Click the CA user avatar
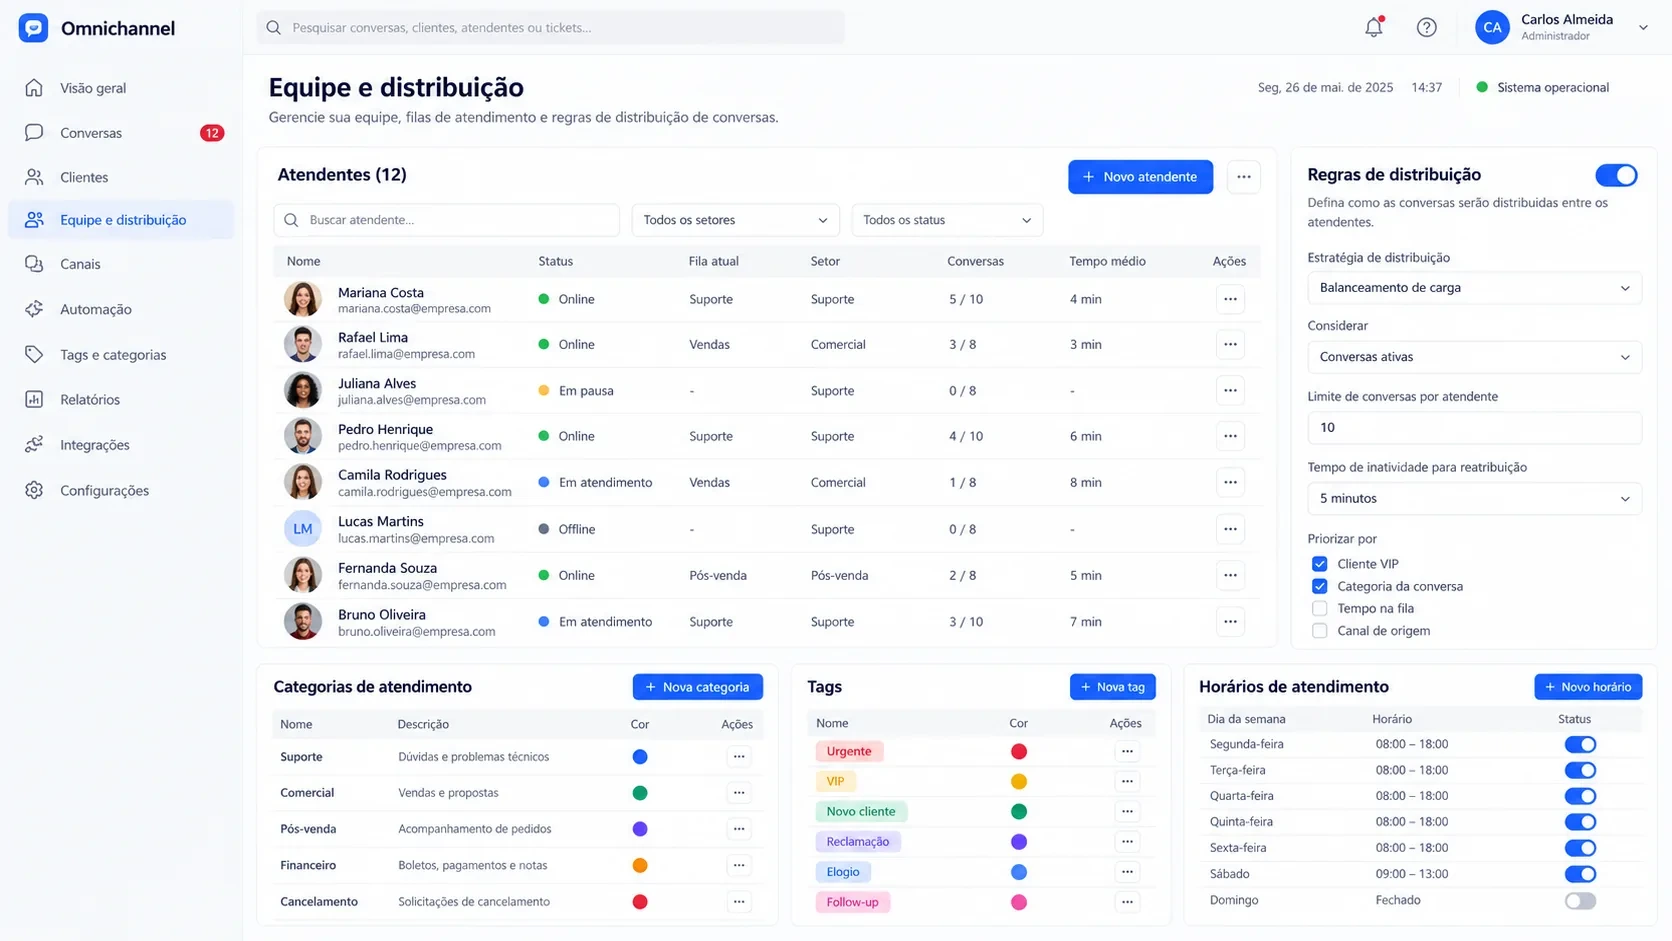The height and width of the screenshot is (941, 1672). [x=1492, y=28]
